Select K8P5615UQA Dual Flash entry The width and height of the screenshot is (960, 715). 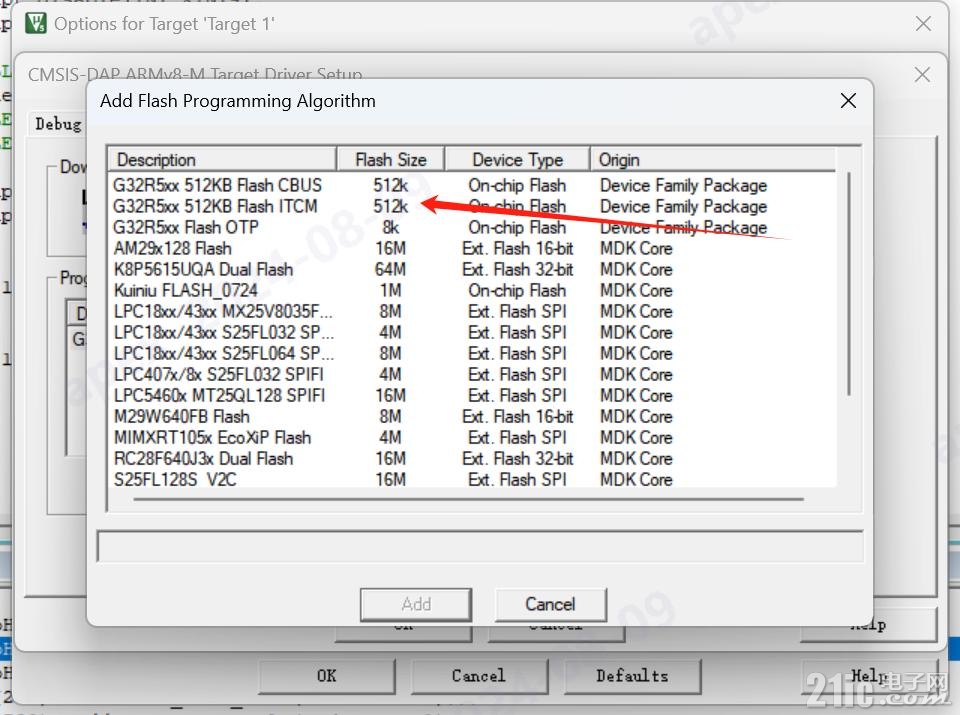click(471, 269)
